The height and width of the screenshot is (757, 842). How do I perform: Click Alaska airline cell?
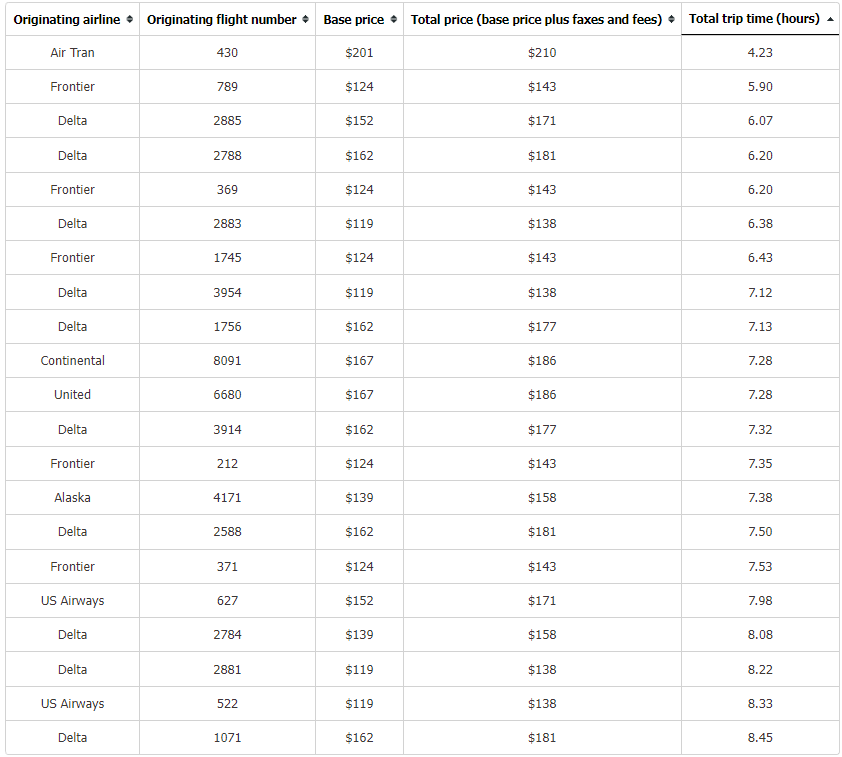(72, 498)
